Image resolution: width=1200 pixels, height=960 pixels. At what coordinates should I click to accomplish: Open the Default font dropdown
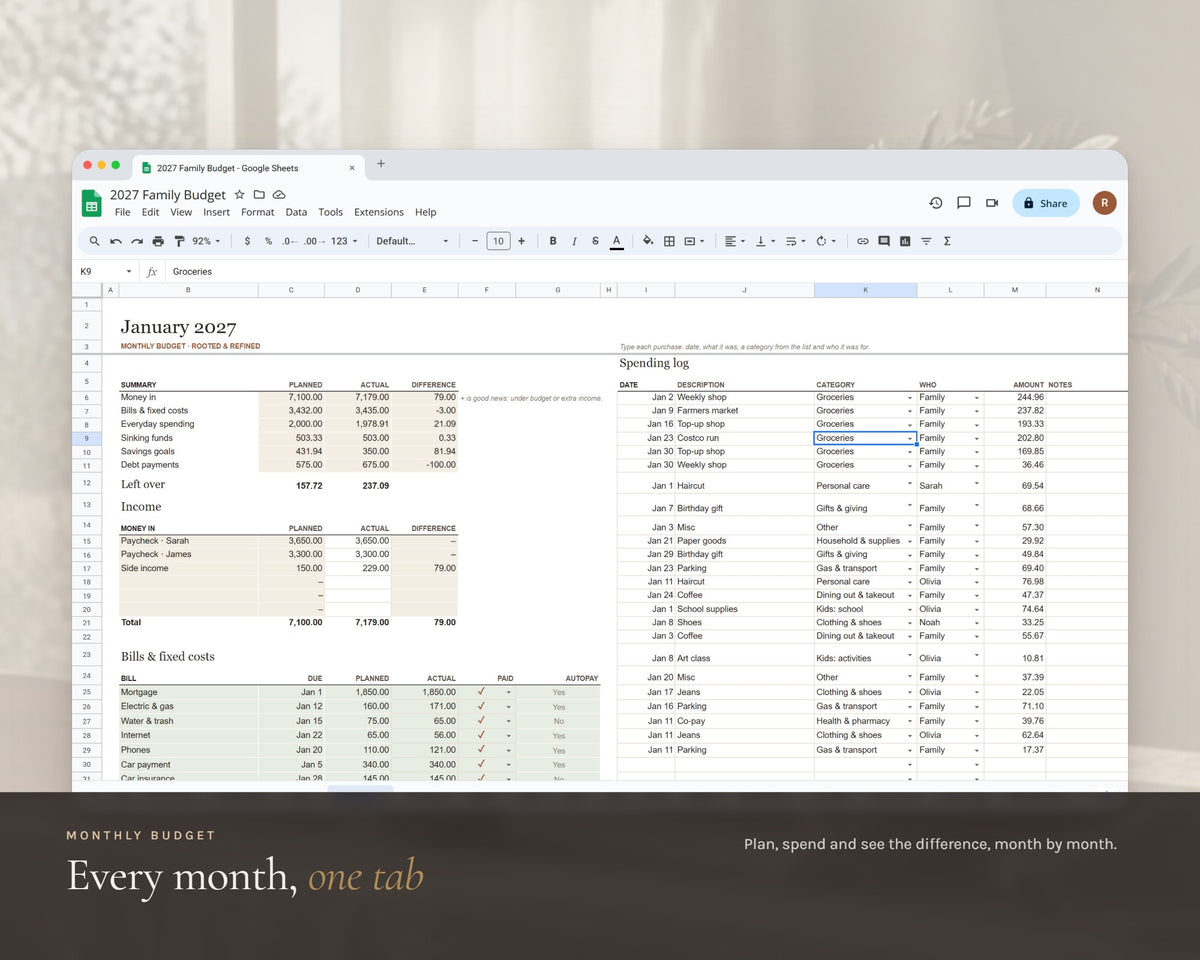click(412, 241)
